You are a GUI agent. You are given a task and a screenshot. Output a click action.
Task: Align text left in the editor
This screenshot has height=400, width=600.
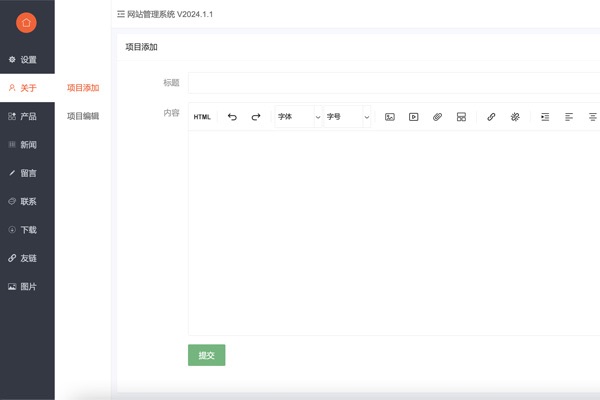click(569, 117)
